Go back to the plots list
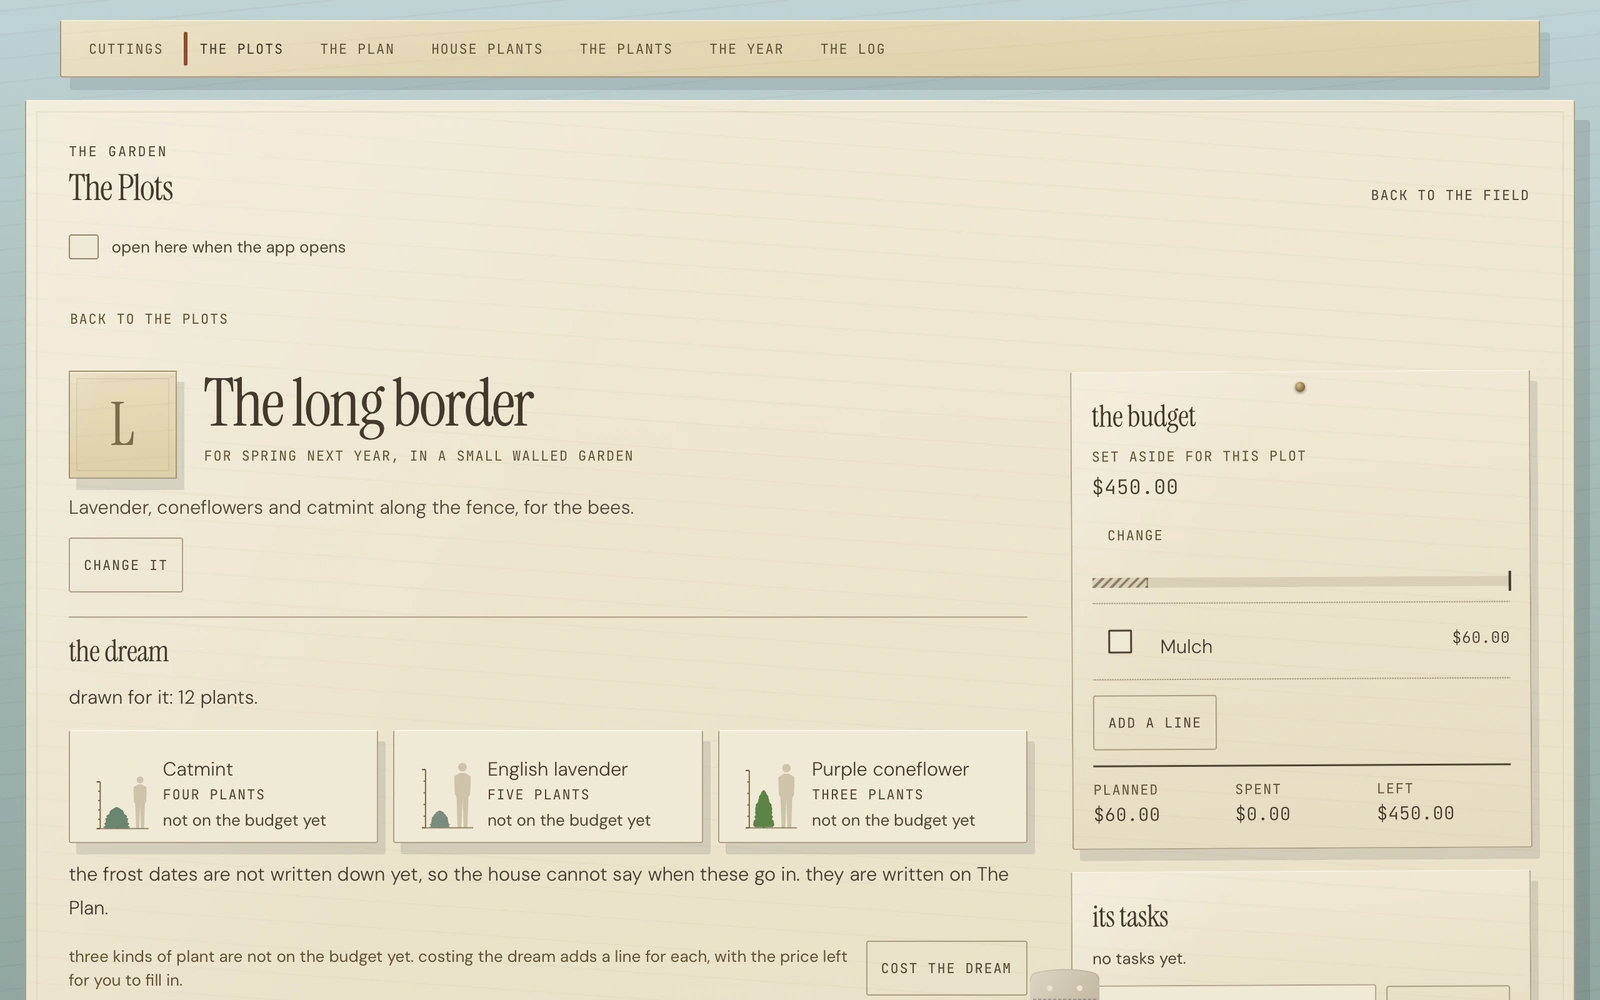Image resolution: width=1600 pixels, height=1000 pixels. tap(149, 319)
